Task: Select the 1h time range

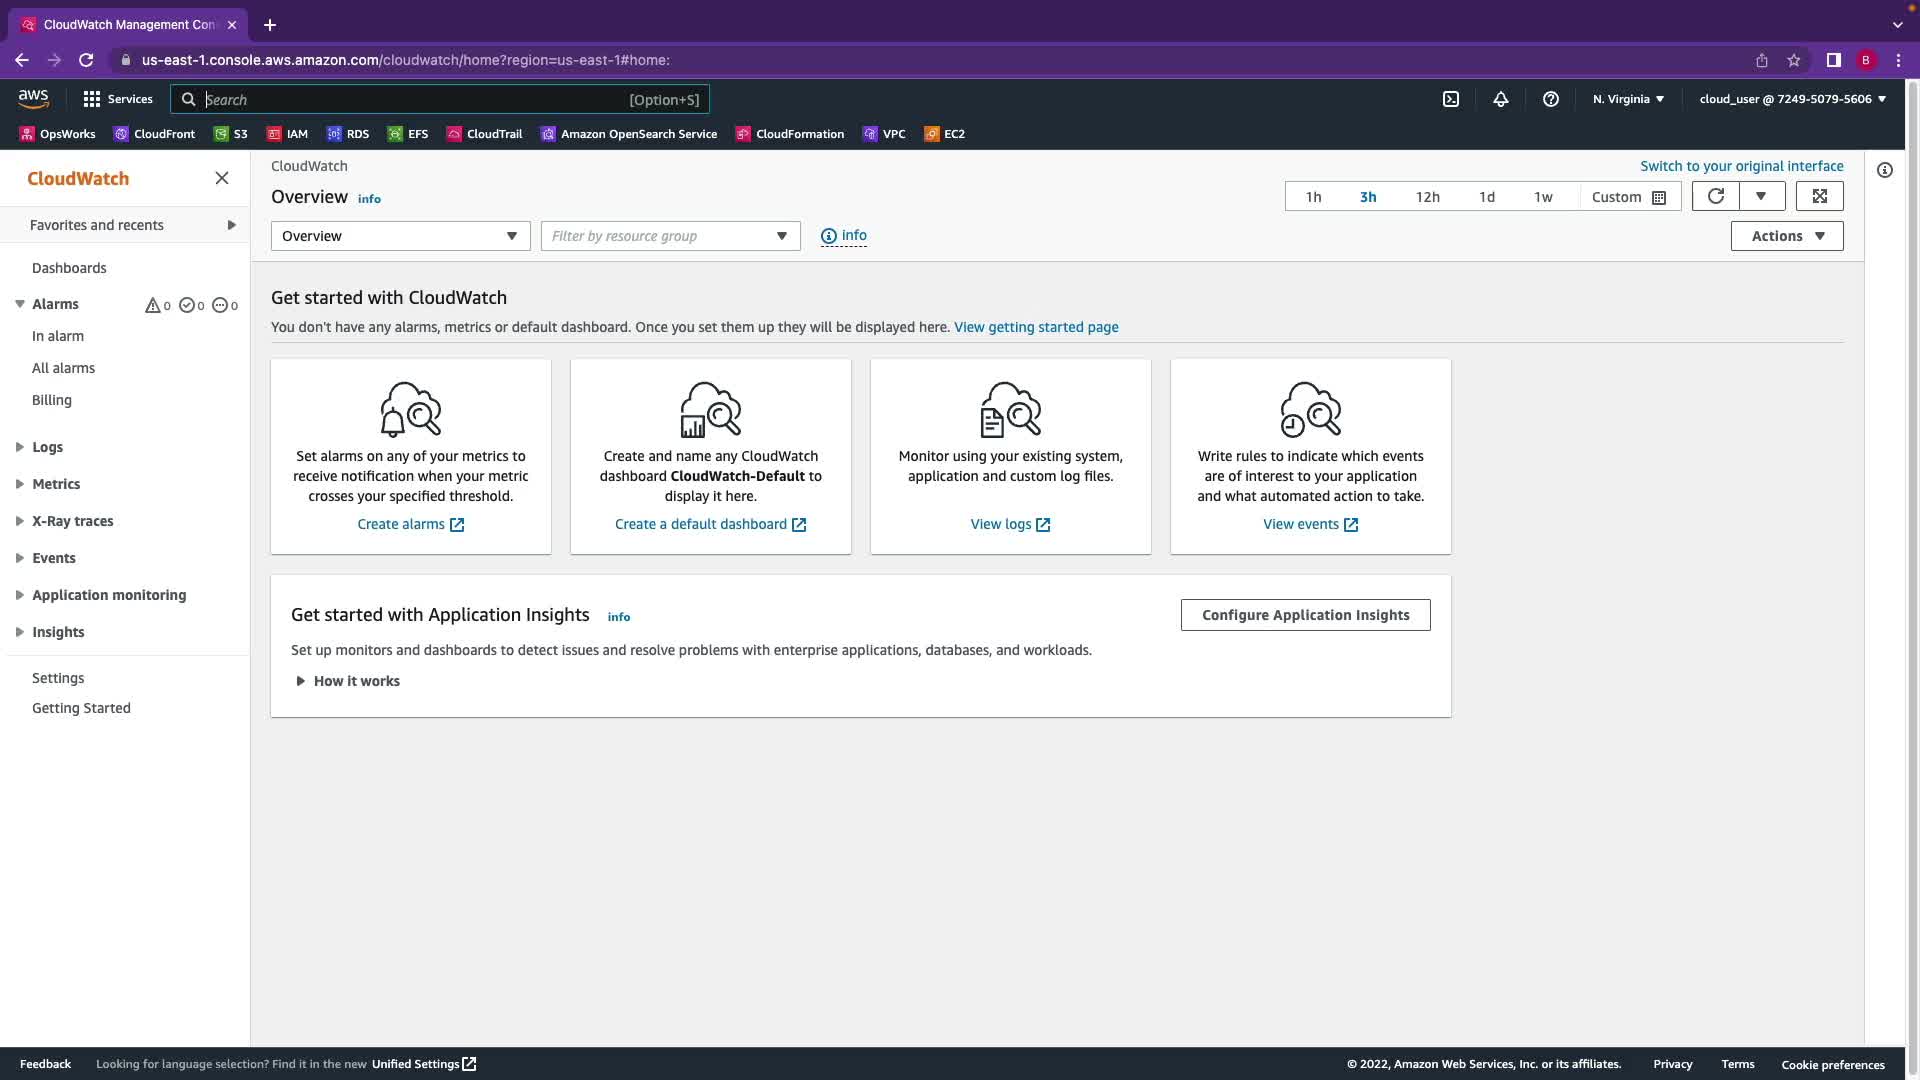Action: [1313, 197]
